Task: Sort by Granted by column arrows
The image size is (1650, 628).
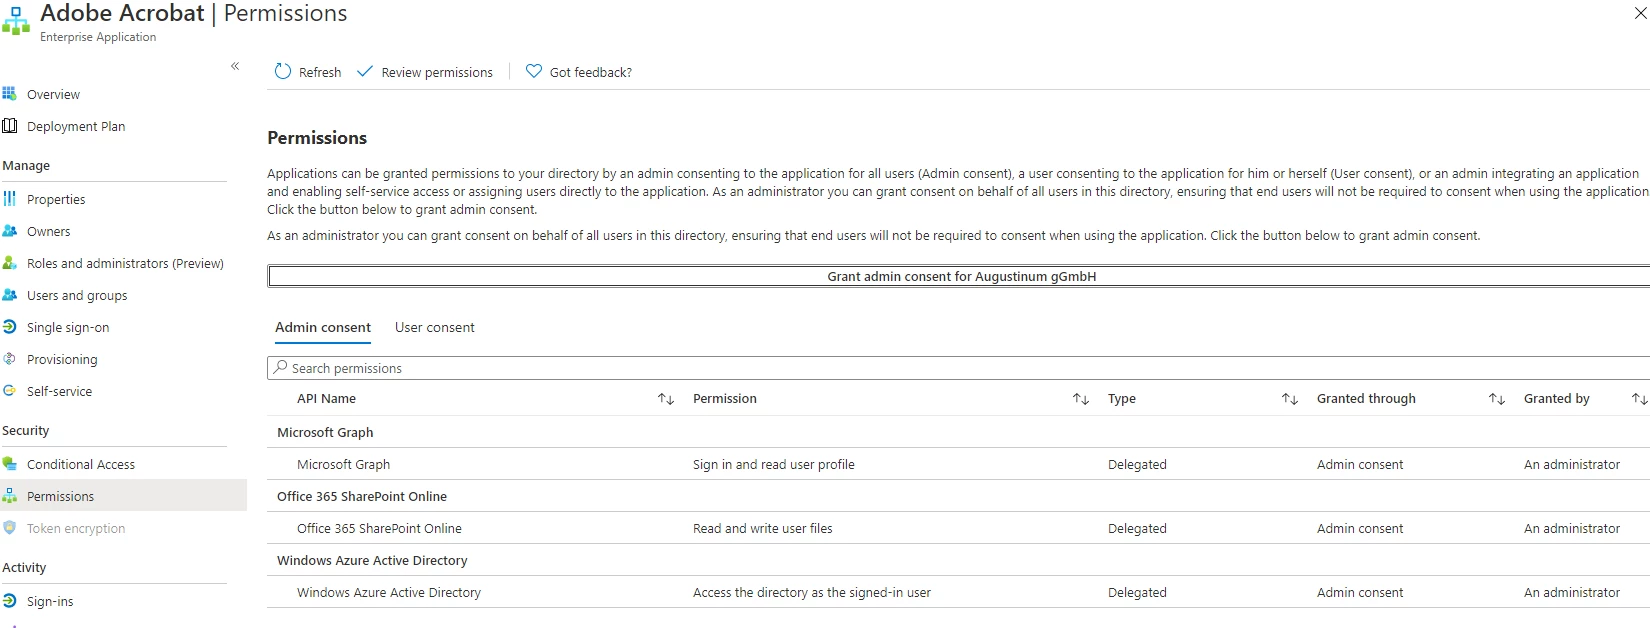Action: pyautogui.click(x=1640, y=399)
